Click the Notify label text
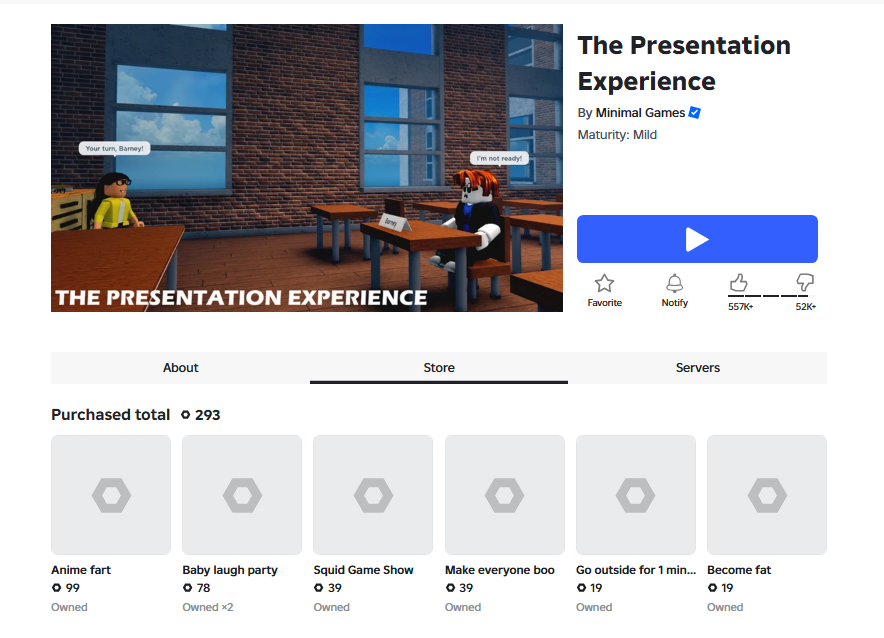884x638 pixels. tap(674, 303)
